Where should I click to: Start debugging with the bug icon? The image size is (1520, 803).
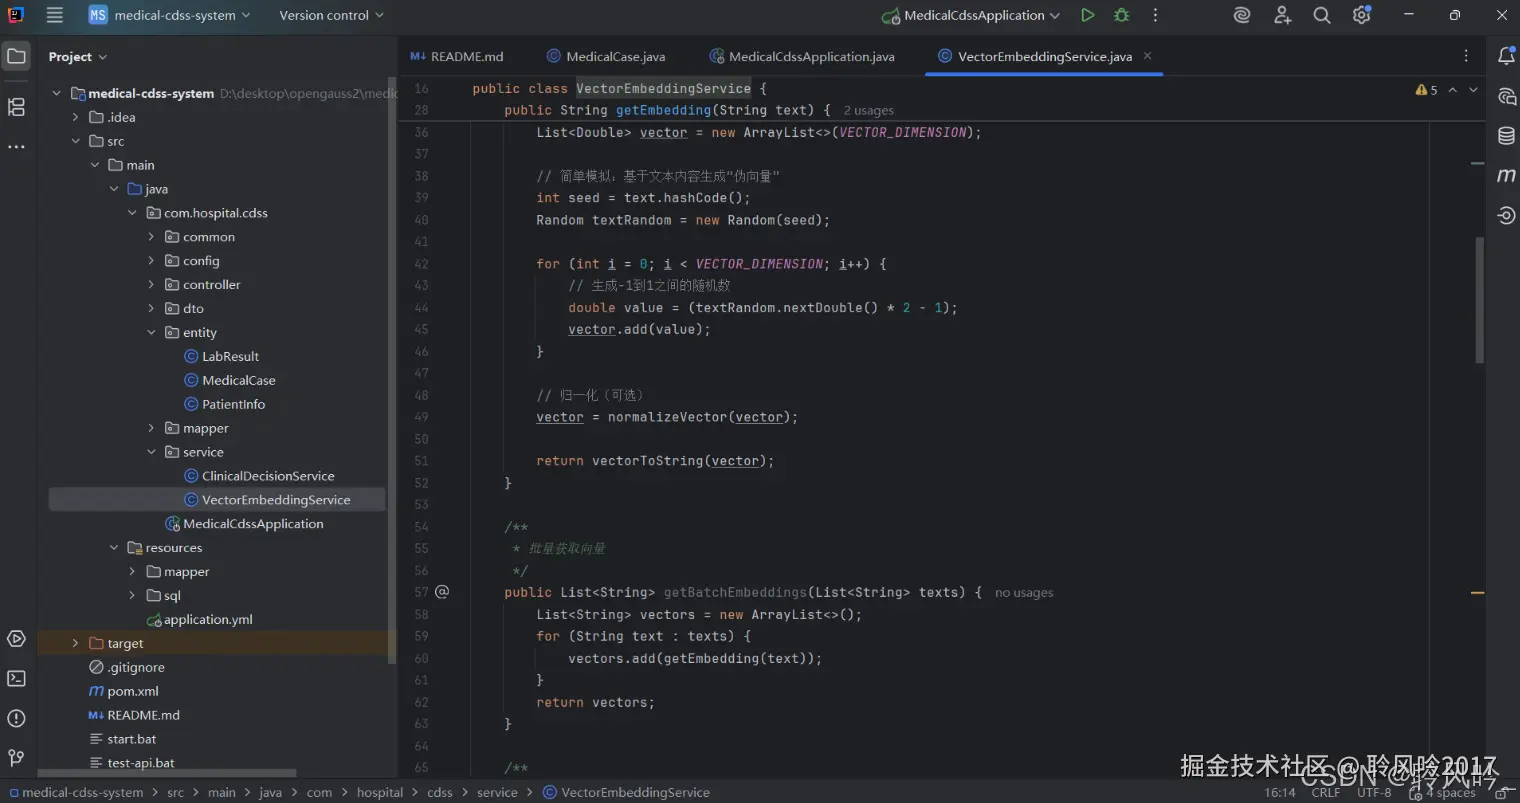click(1121, 15)
